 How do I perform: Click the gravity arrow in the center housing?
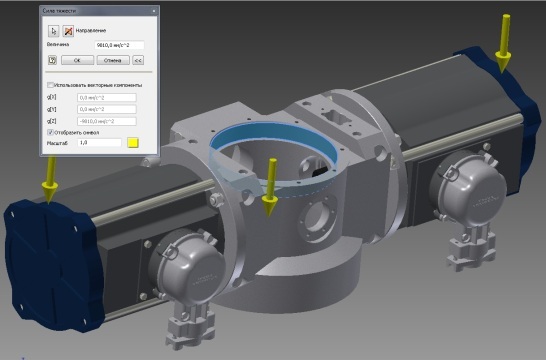(x=270, y=187)
